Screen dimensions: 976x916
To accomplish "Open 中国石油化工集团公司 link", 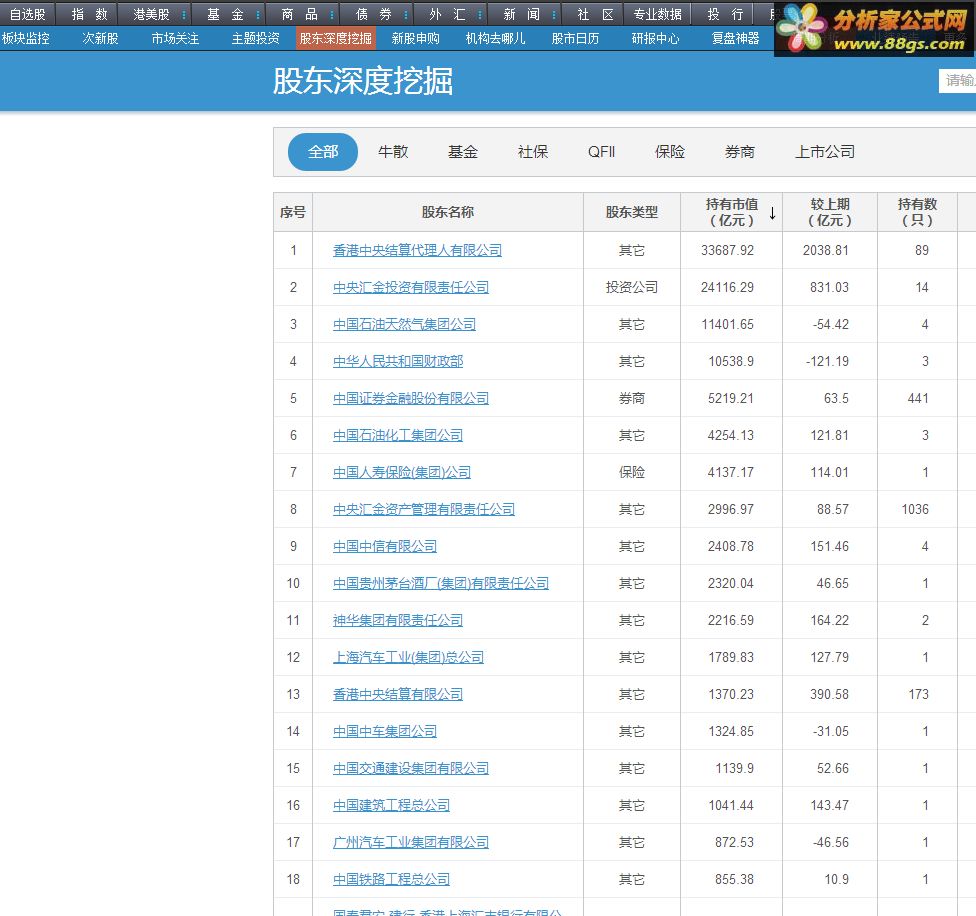I will [398, 436].
